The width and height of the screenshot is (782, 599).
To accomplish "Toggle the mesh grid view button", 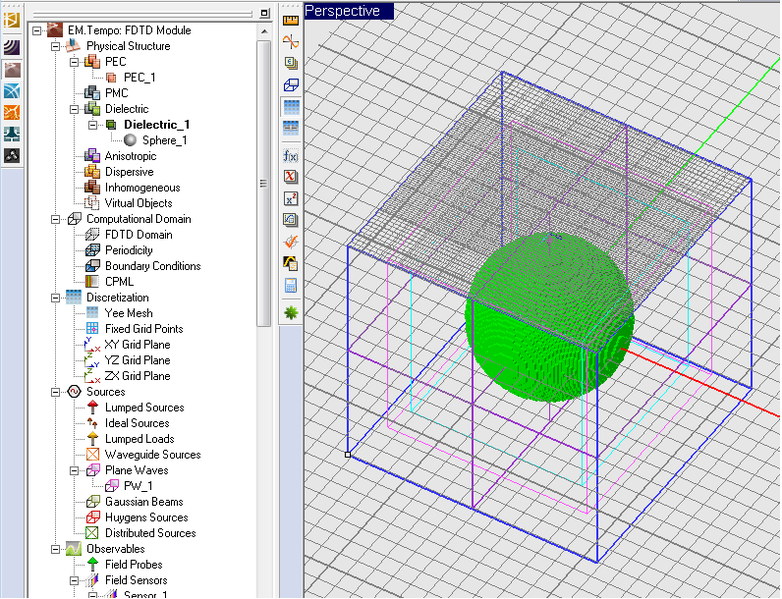I will tap(291, 106).
